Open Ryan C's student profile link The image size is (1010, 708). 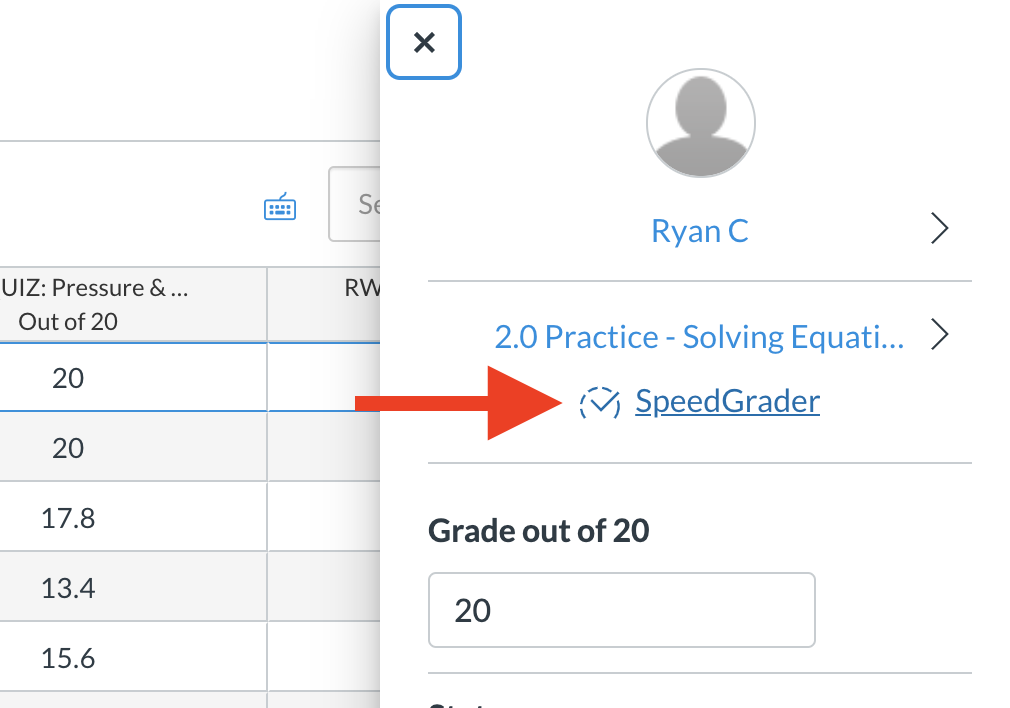699,231
